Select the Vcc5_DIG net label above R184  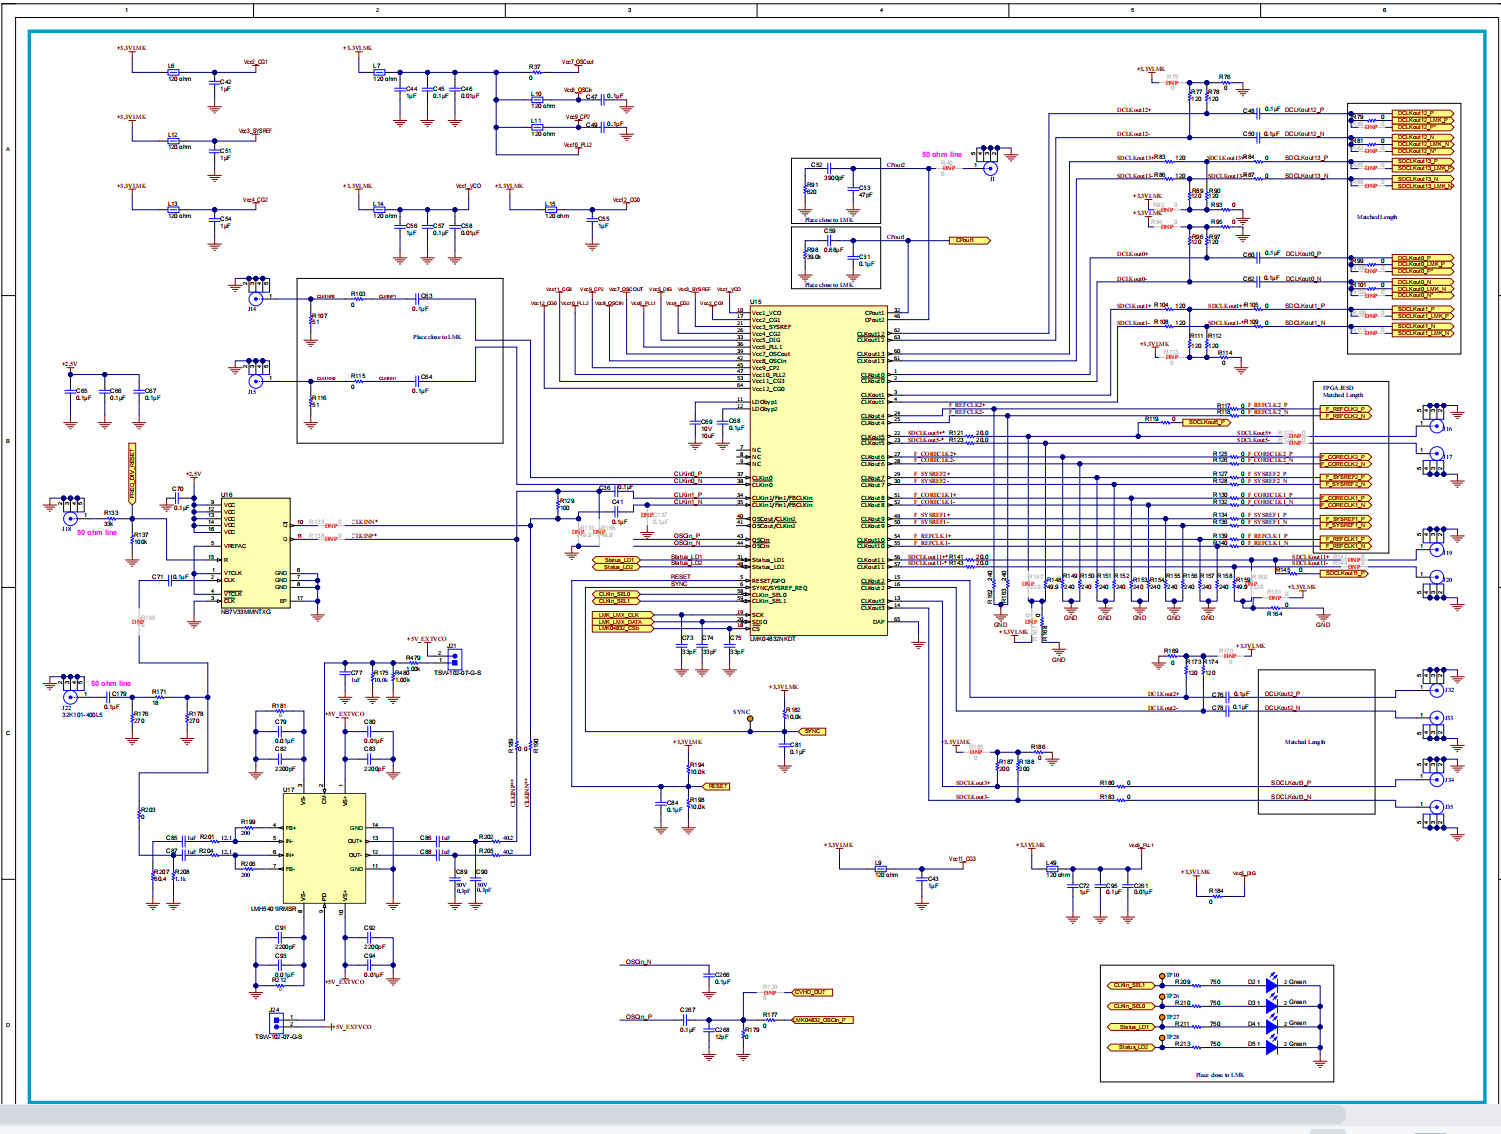pos(1244,873)
